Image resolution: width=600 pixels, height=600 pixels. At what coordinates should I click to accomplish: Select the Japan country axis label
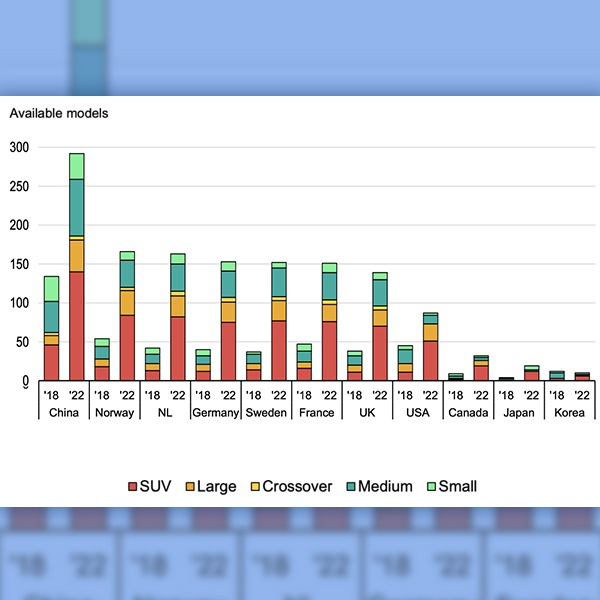[x=519, y=412]
